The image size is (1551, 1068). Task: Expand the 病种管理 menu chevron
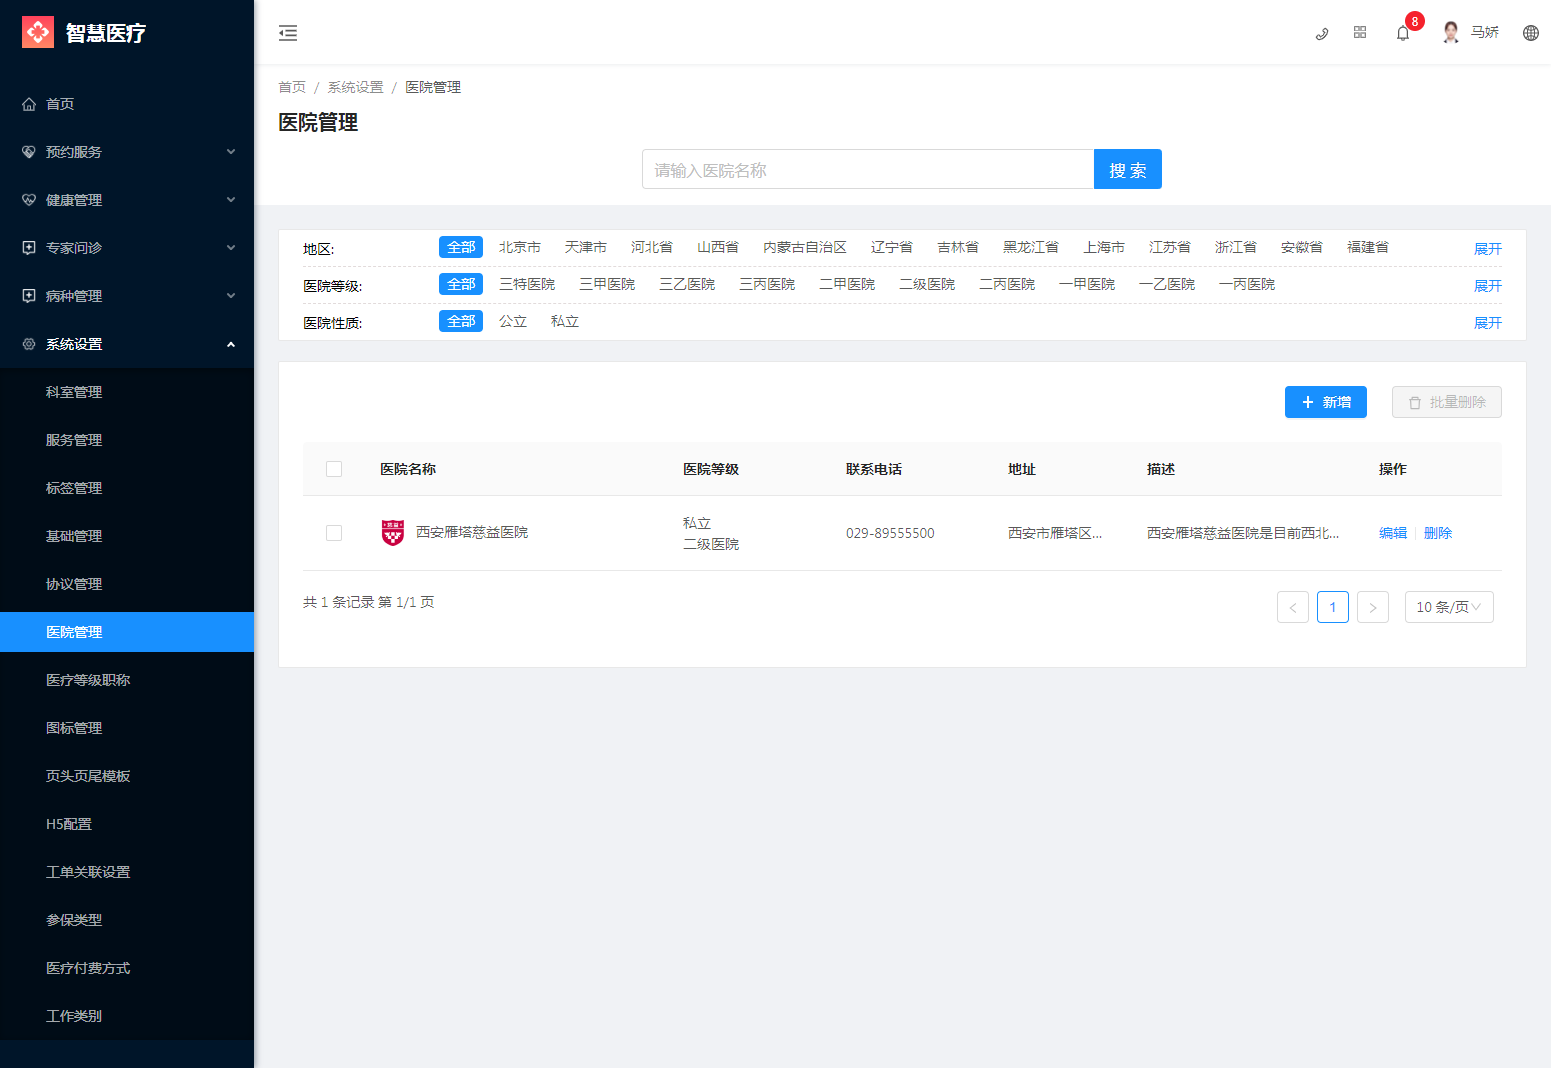click(x=231, y=296)
